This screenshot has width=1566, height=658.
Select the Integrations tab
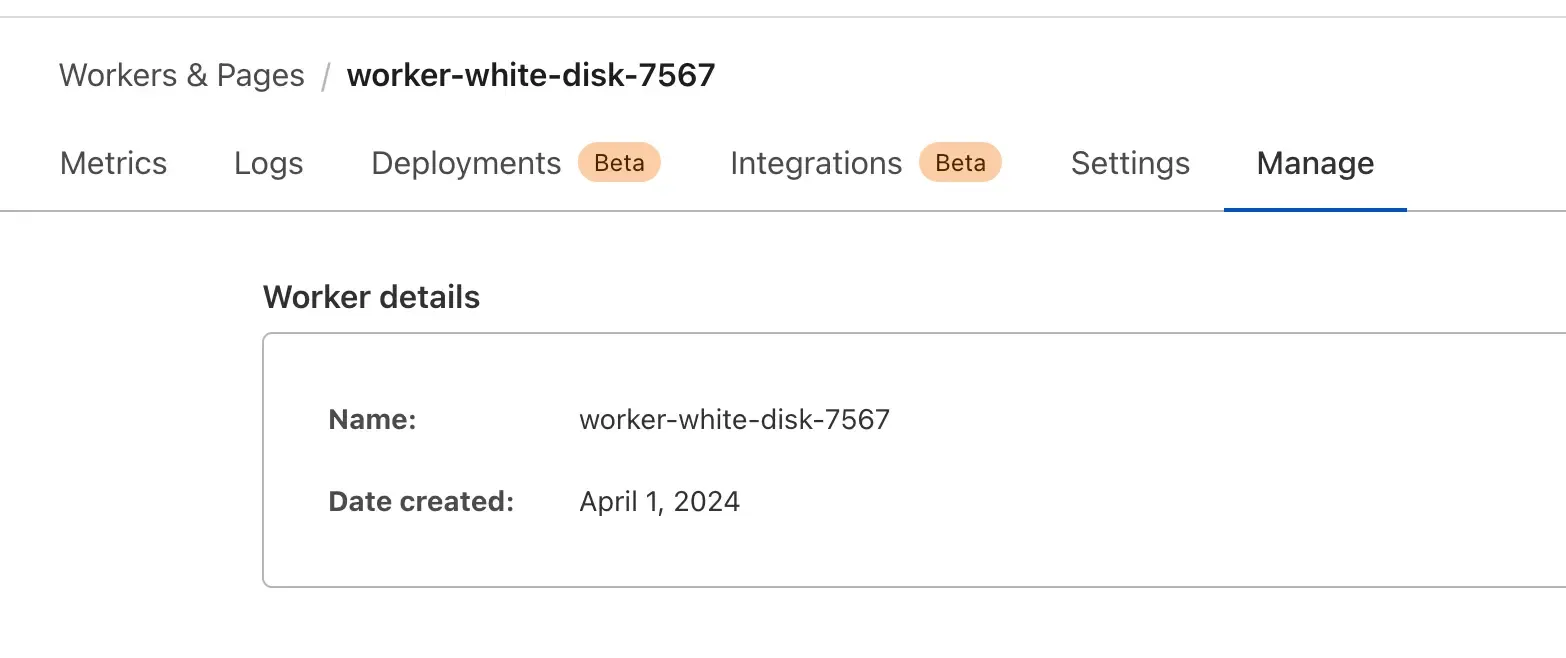[816, 163]
